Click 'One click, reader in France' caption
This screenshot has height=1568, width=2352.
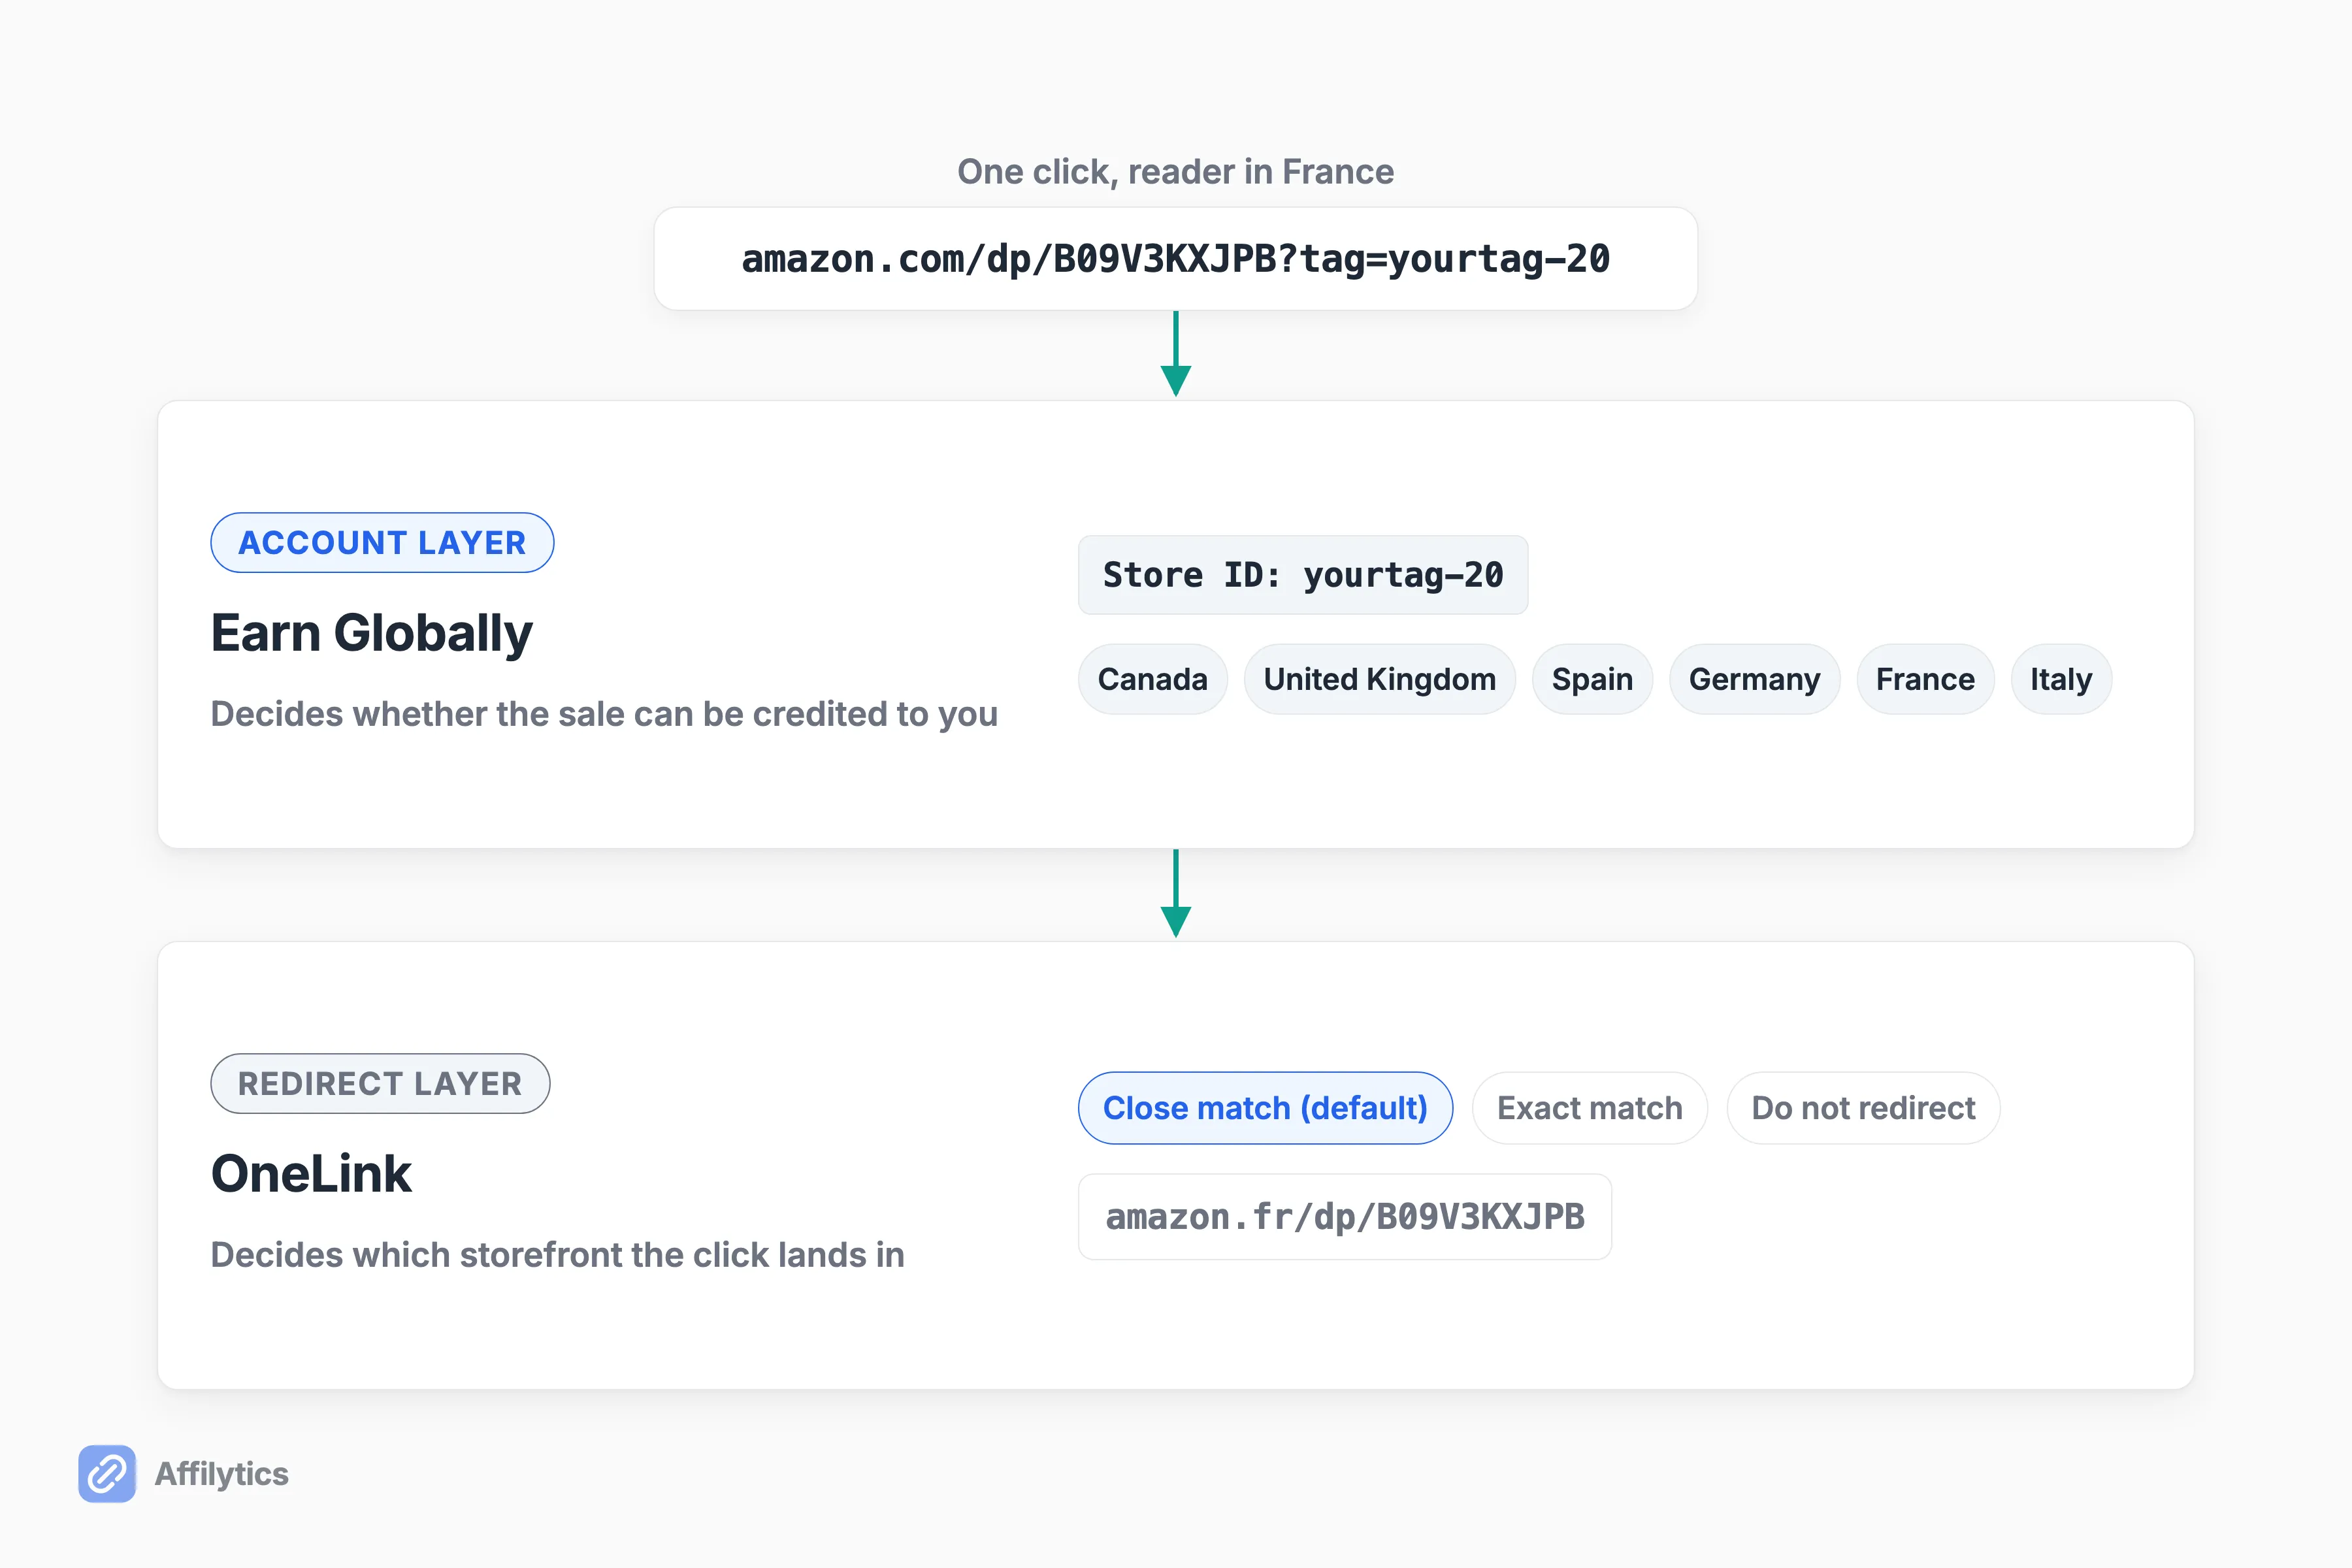coord(1176,172)
